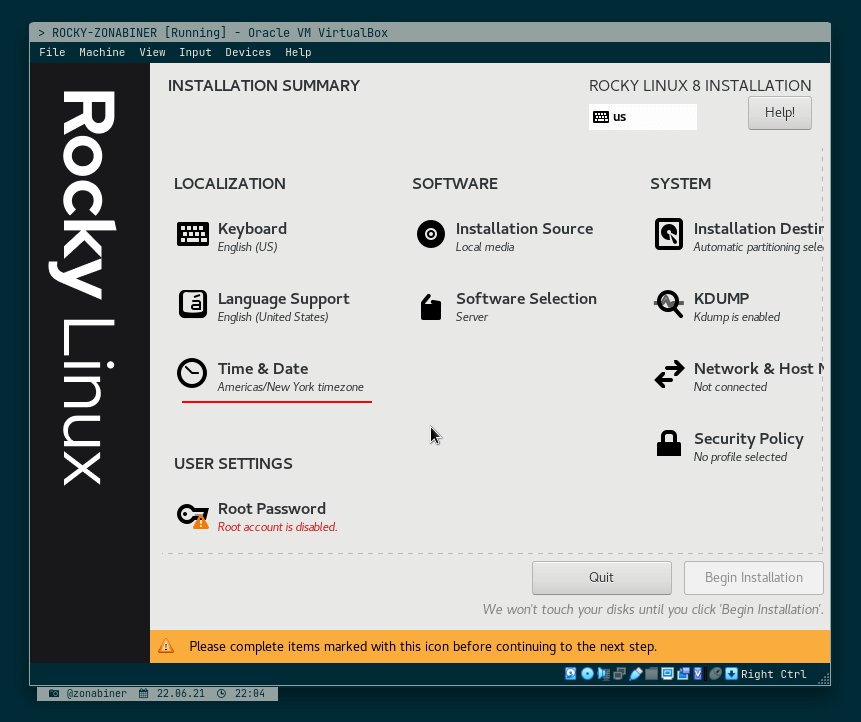Click the Help! button
Screen dimensions: 861x722
tap(780, 113)
